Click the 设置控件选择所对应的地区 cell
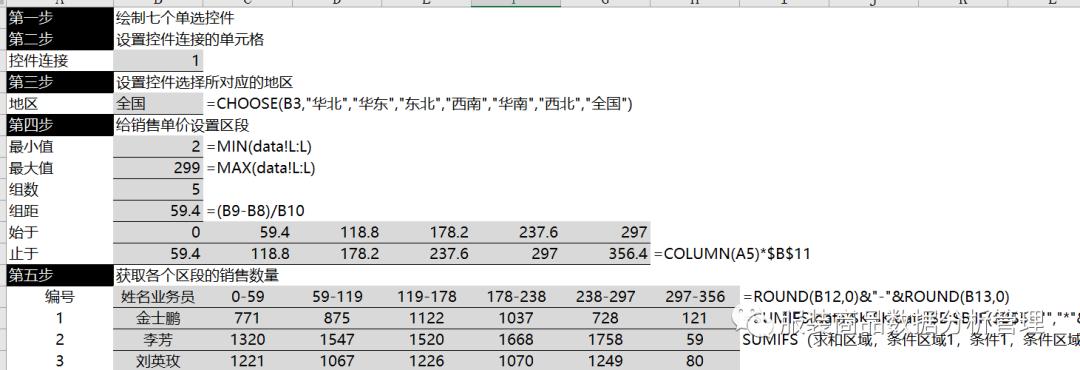This screenshot has width=1080, height=370. point(204,83)
